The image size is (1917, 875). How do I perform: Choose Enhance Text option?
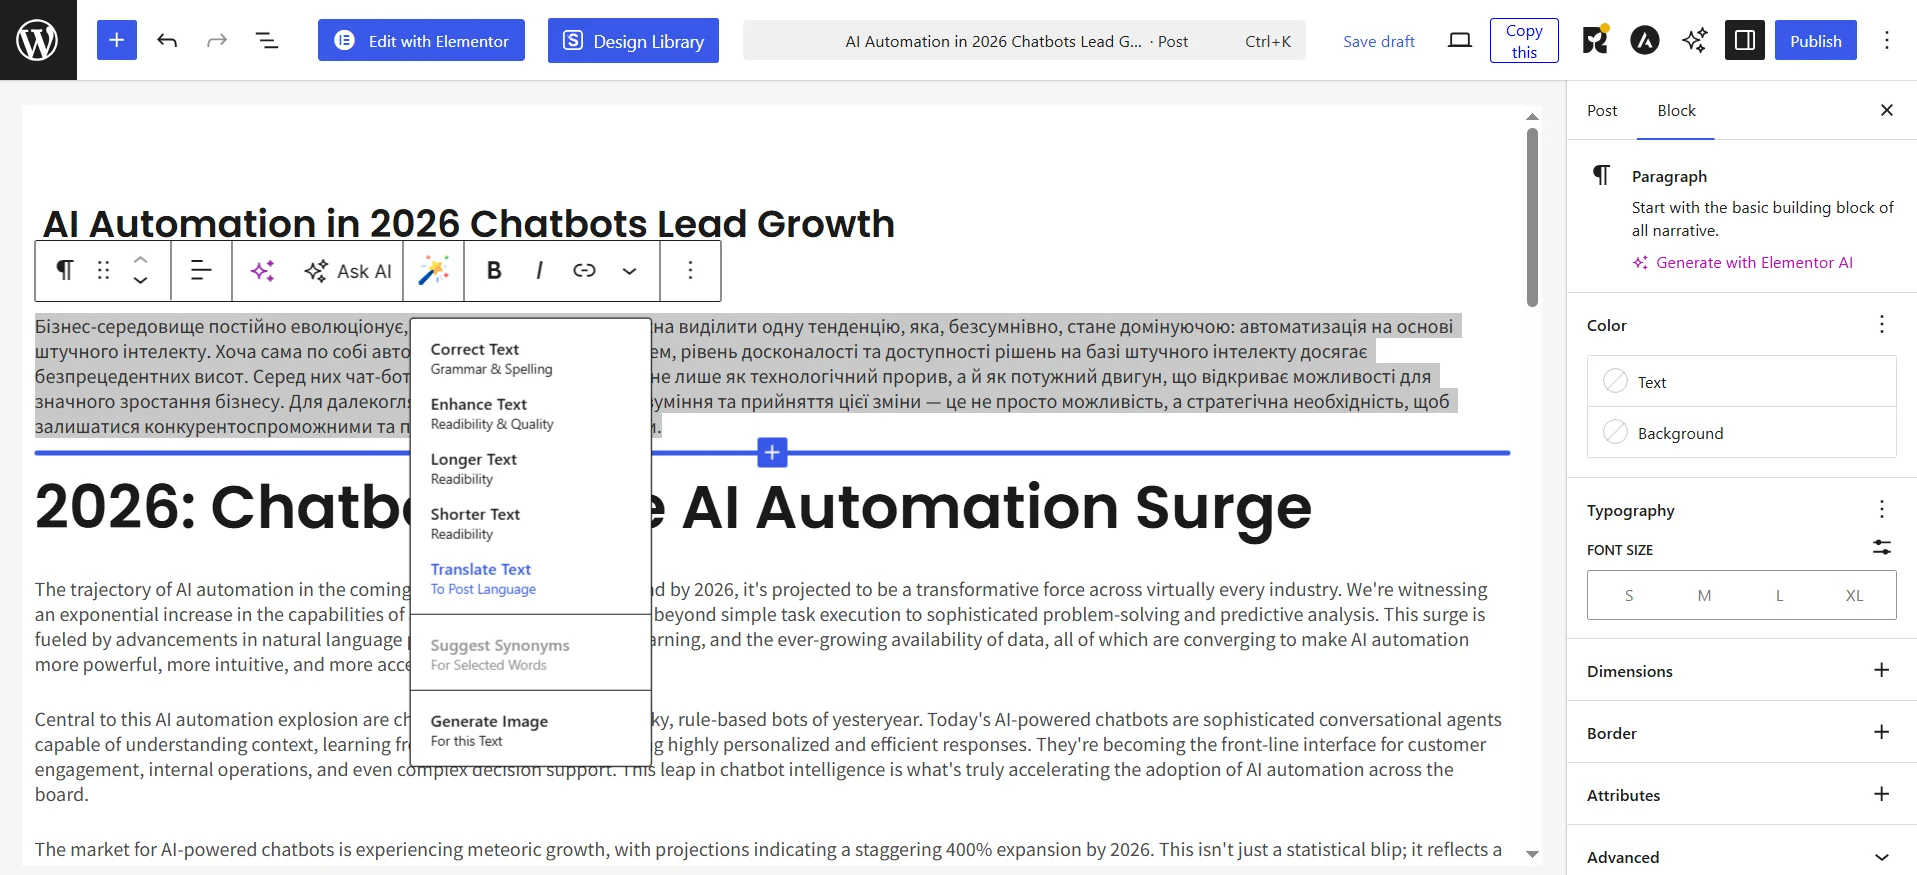tap(531, 413)
